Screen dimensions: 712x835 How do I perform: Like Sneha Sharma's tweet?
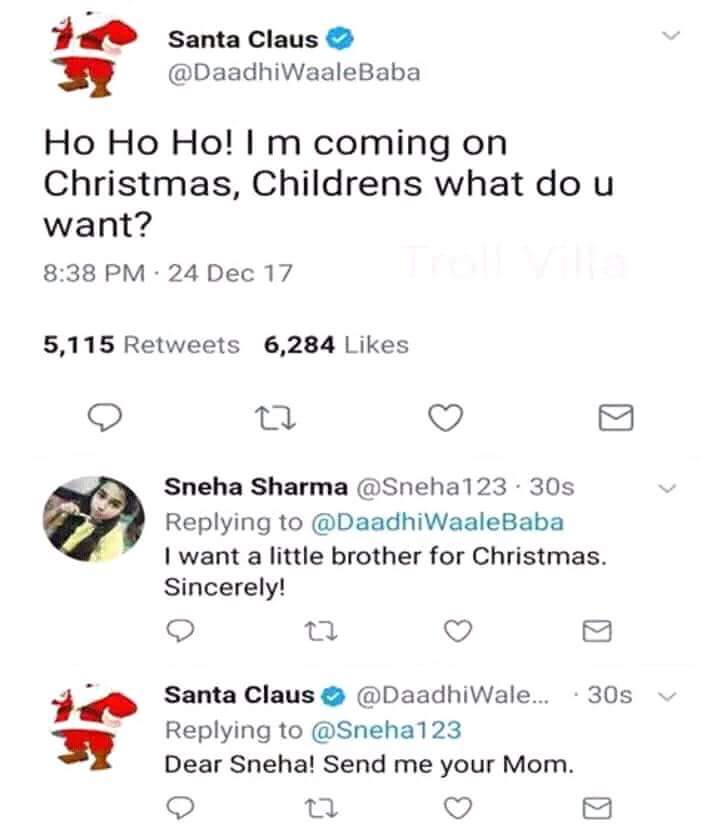point(457,631)
